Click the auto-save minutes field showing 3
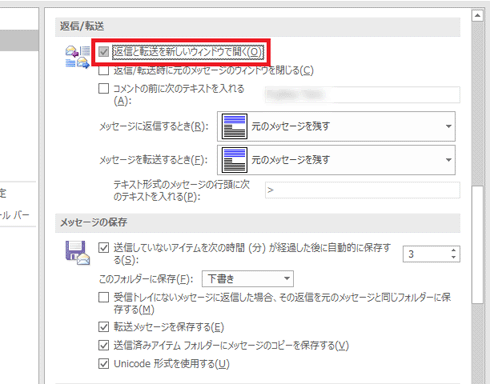Viewport: 490px width, 384px height. click(426, 254)
